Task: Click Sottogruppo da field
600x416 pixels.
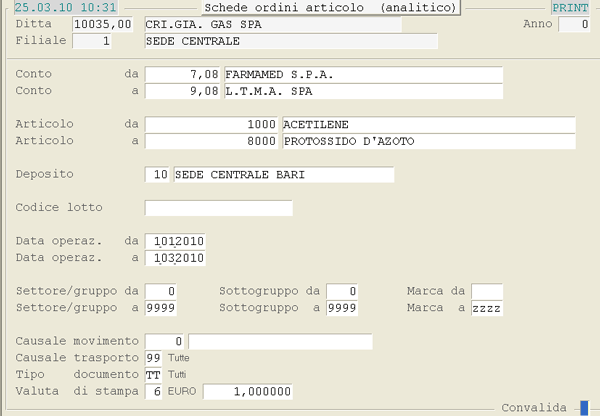Action: click(x=343, y=291)
